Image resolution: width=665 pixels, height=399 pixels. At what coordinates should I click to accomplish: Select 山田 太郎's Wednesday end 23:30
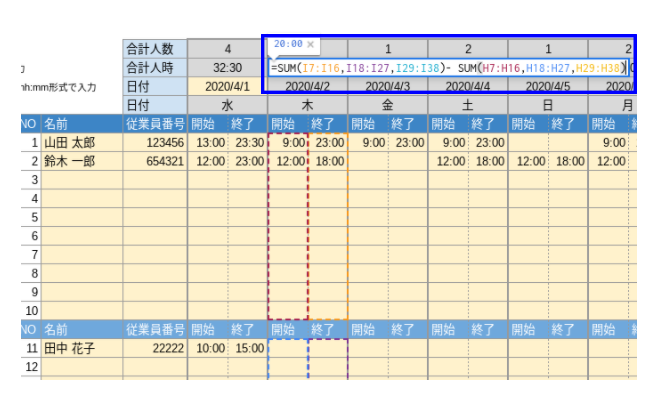coord(248,142)
